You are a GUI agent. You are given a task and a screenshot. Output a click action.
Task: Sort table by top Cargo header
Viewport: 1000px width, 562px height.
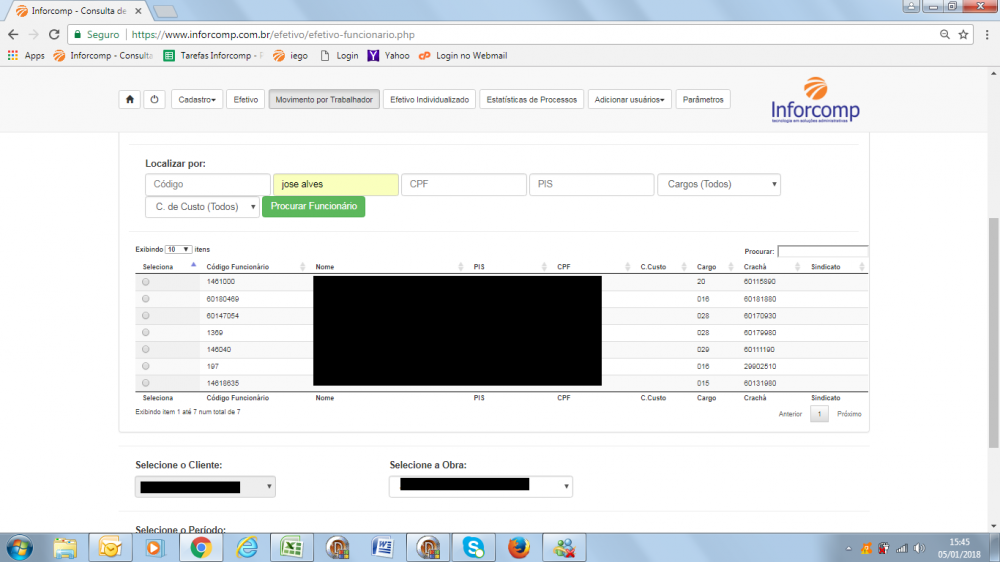pos(706,267)
